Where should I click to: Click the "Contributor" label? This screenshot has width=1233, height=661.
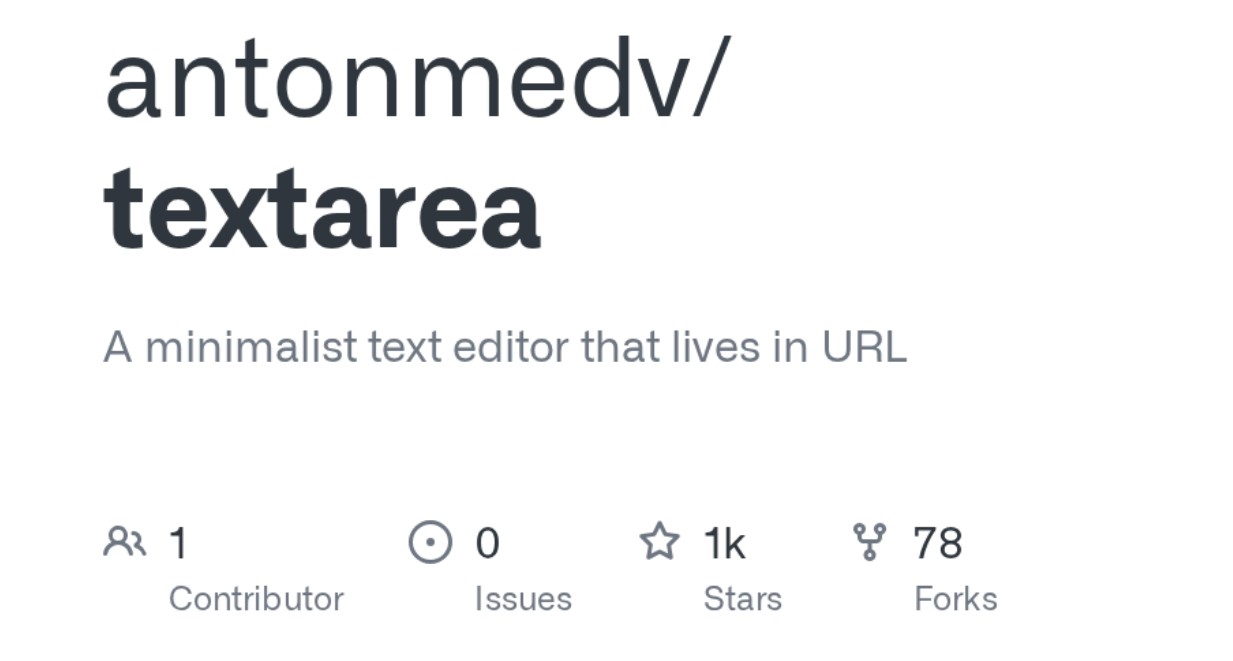coord(256,599)
